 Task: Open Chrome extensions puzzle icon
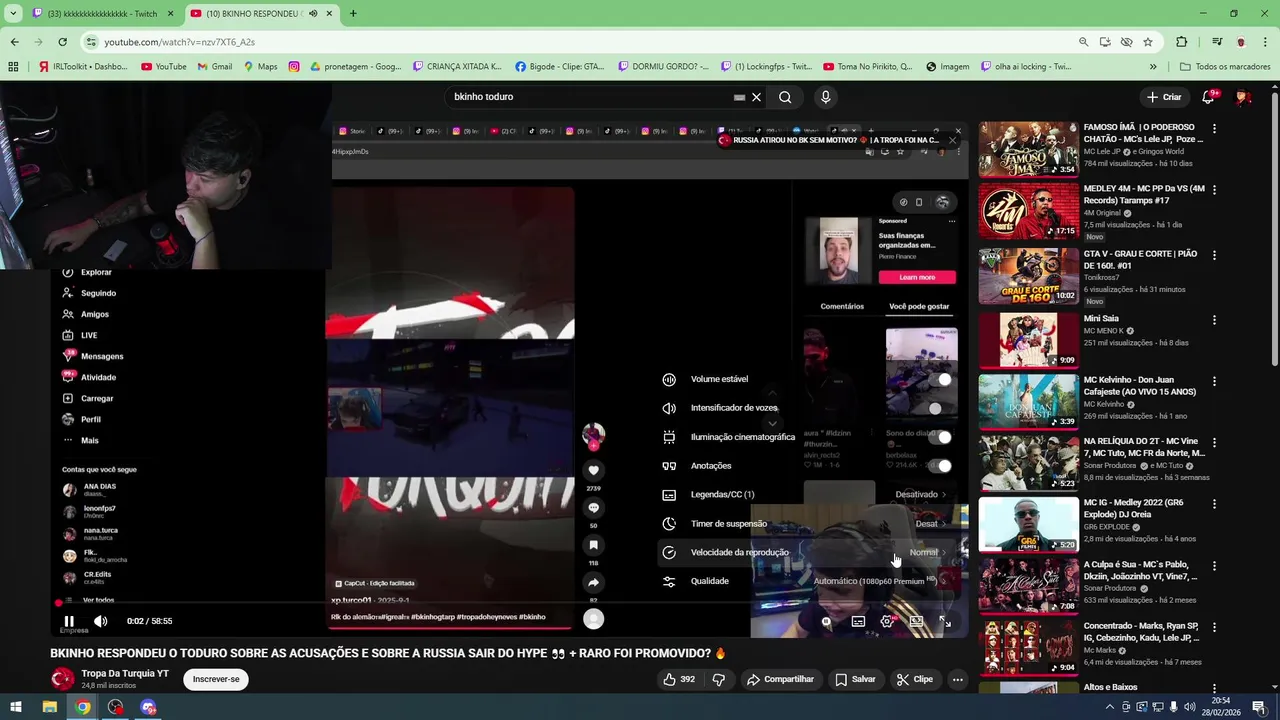[1181, 42]
